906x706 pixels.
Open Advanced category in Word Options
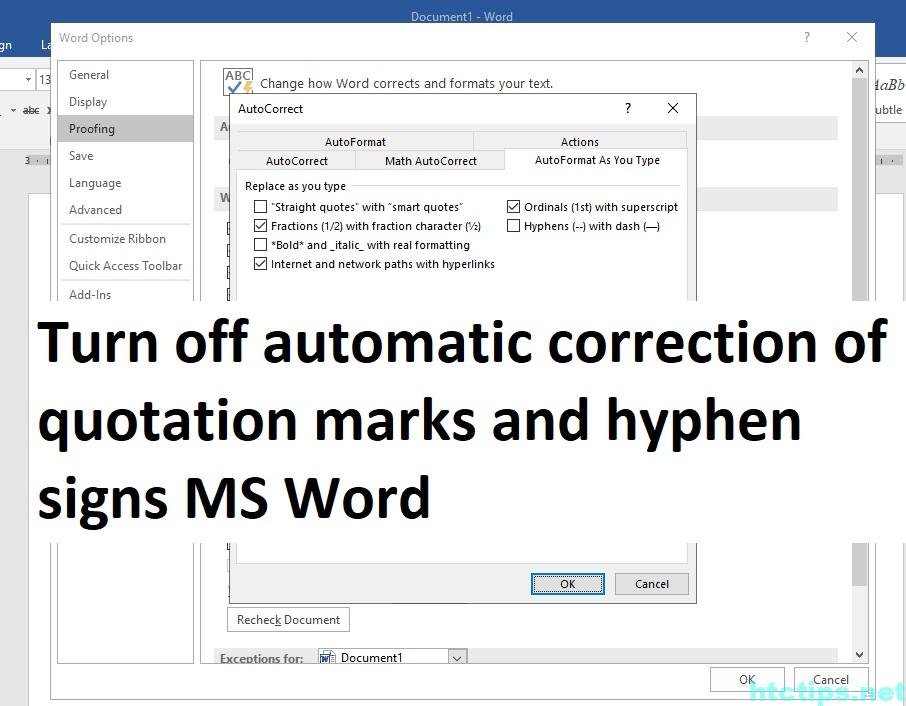point(125,210)
